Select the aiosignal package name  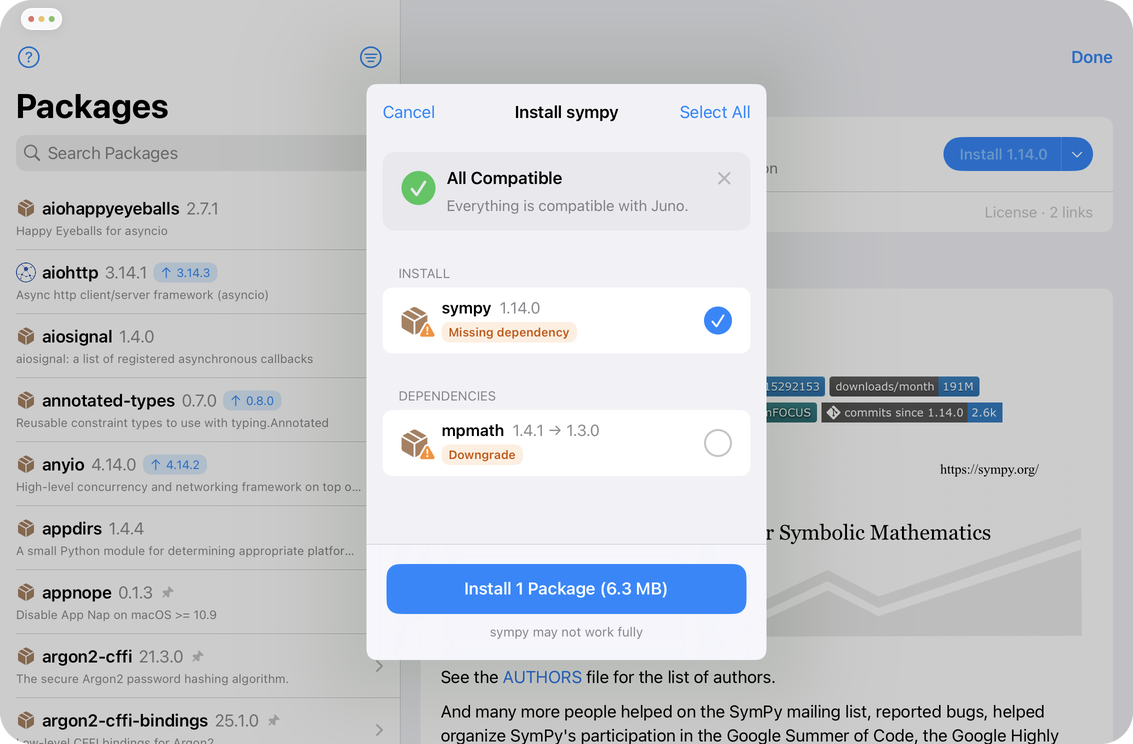[x=77, y=337]
